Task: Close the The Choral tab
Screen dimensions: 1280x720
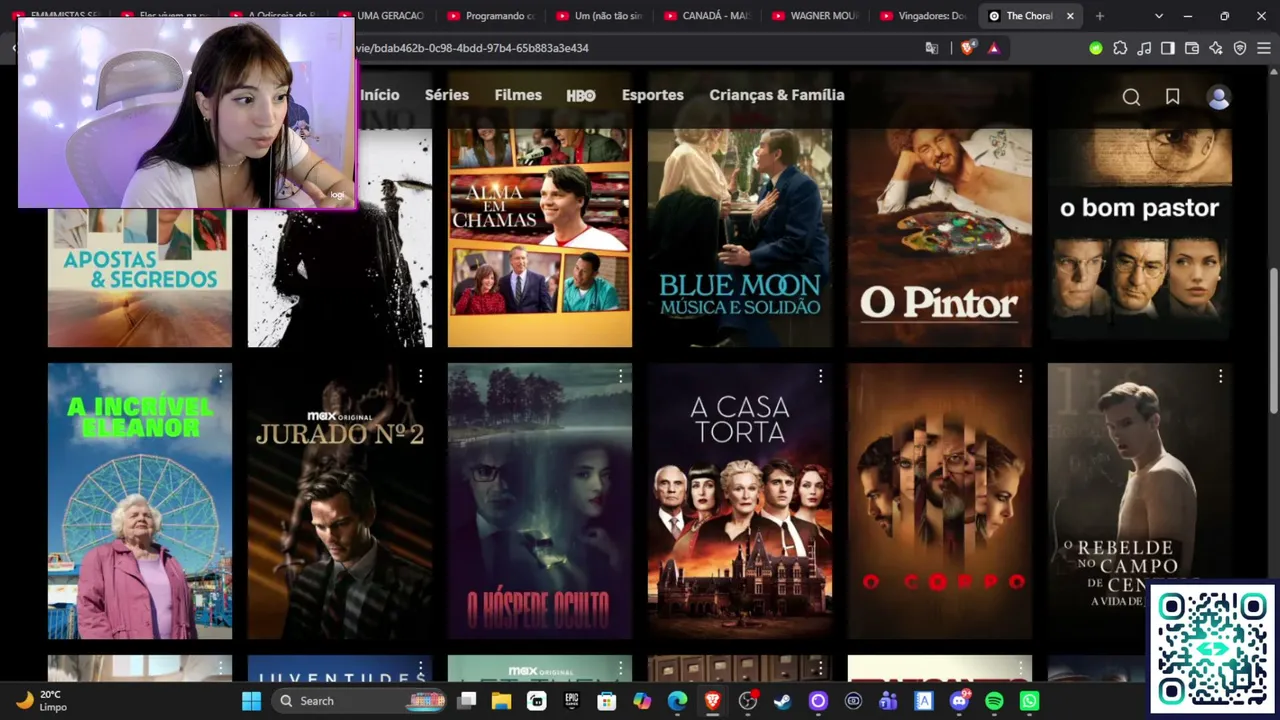Action: coord(1070,16)
